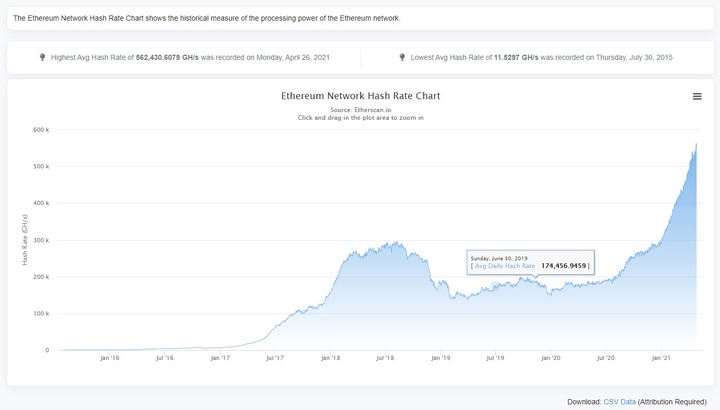Click the highlighted data point marker near Jul '19
This screenshot has width=720, height=410.
495,286
